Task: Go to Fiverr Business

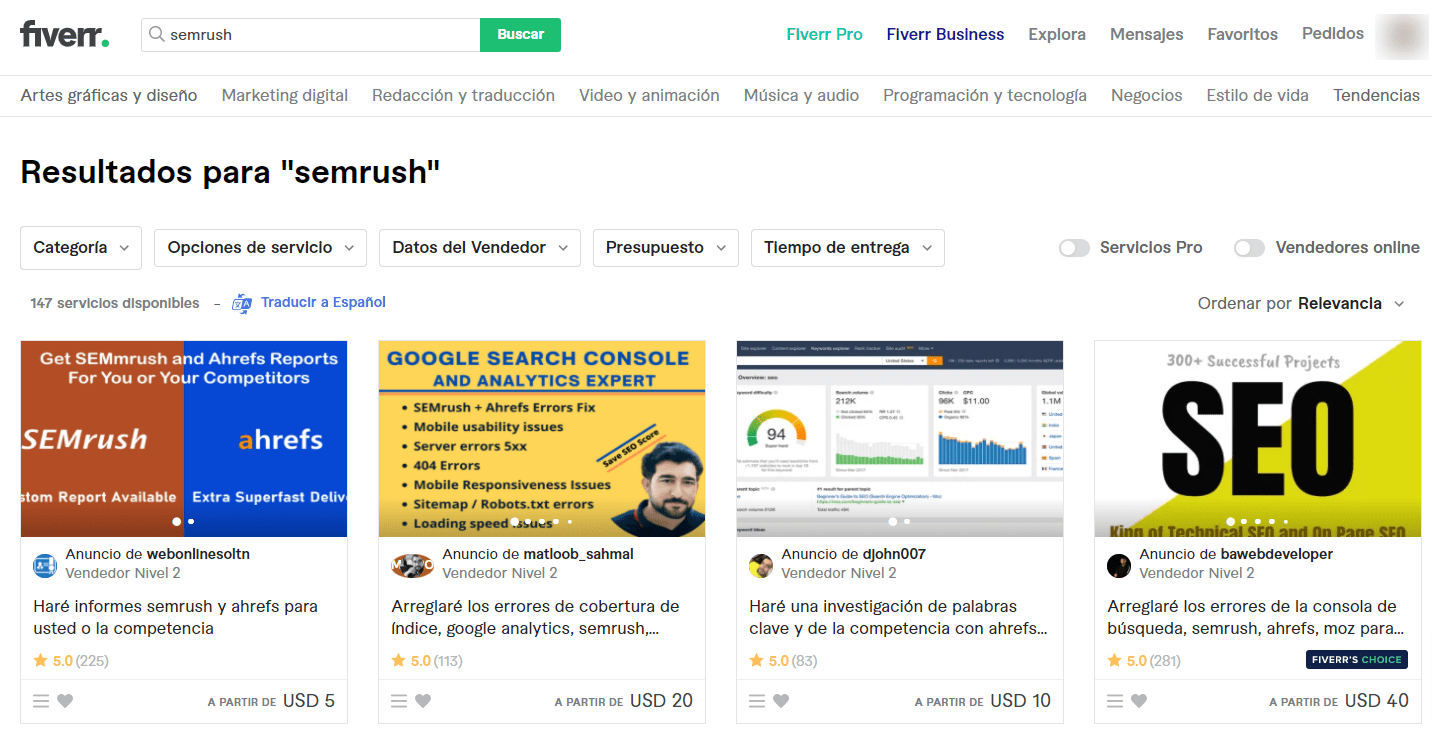Action: tap(945, 34)
